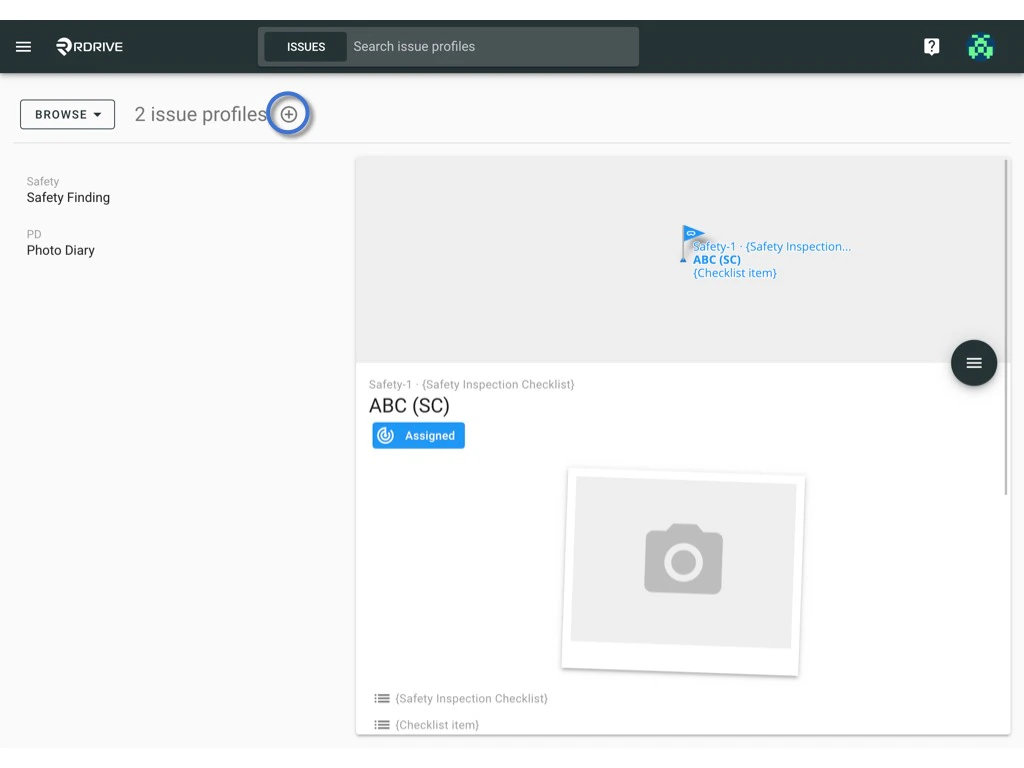This screenshot has height=768, width=1024.
Task: Click the {Checklist item} list icon
Action: pyautogui.click(x=381, y=724)
